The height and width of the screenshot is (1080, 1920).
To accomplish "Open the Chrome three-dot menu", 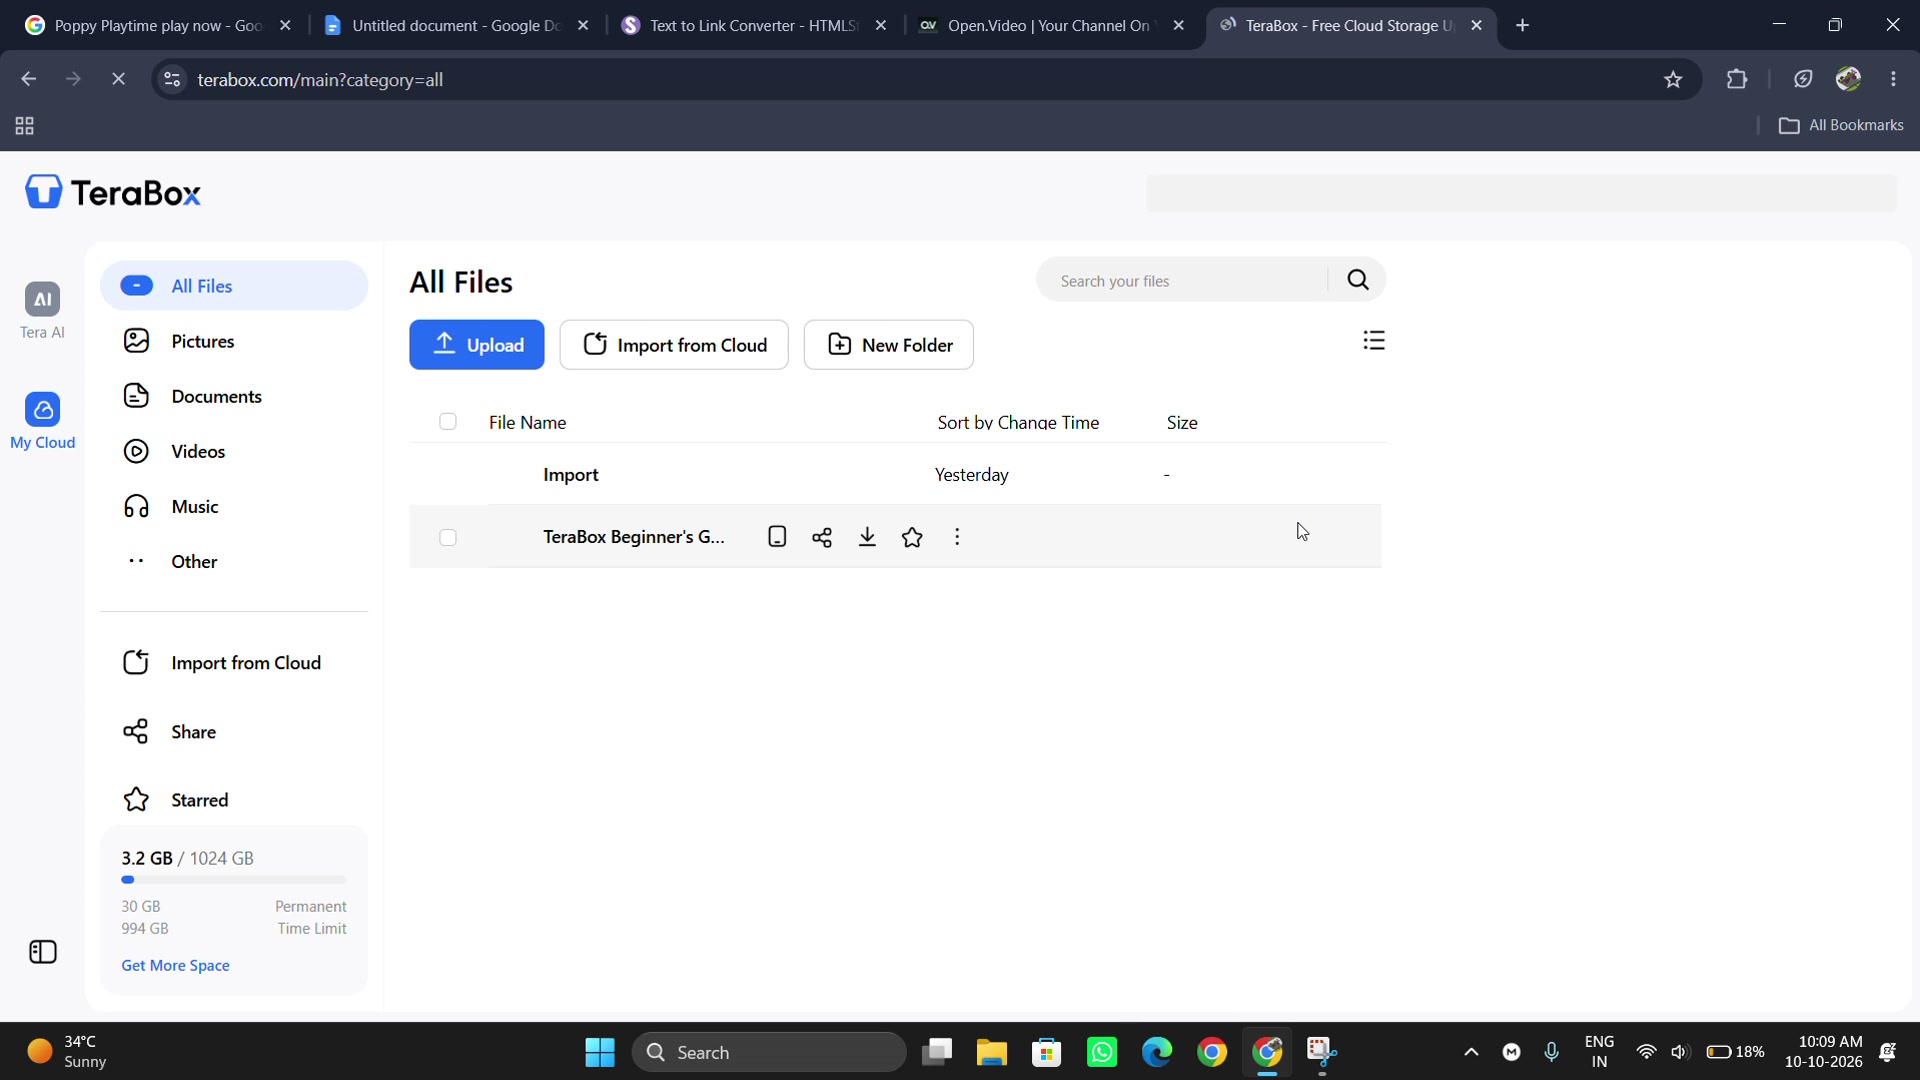I will coord(1893,79).
